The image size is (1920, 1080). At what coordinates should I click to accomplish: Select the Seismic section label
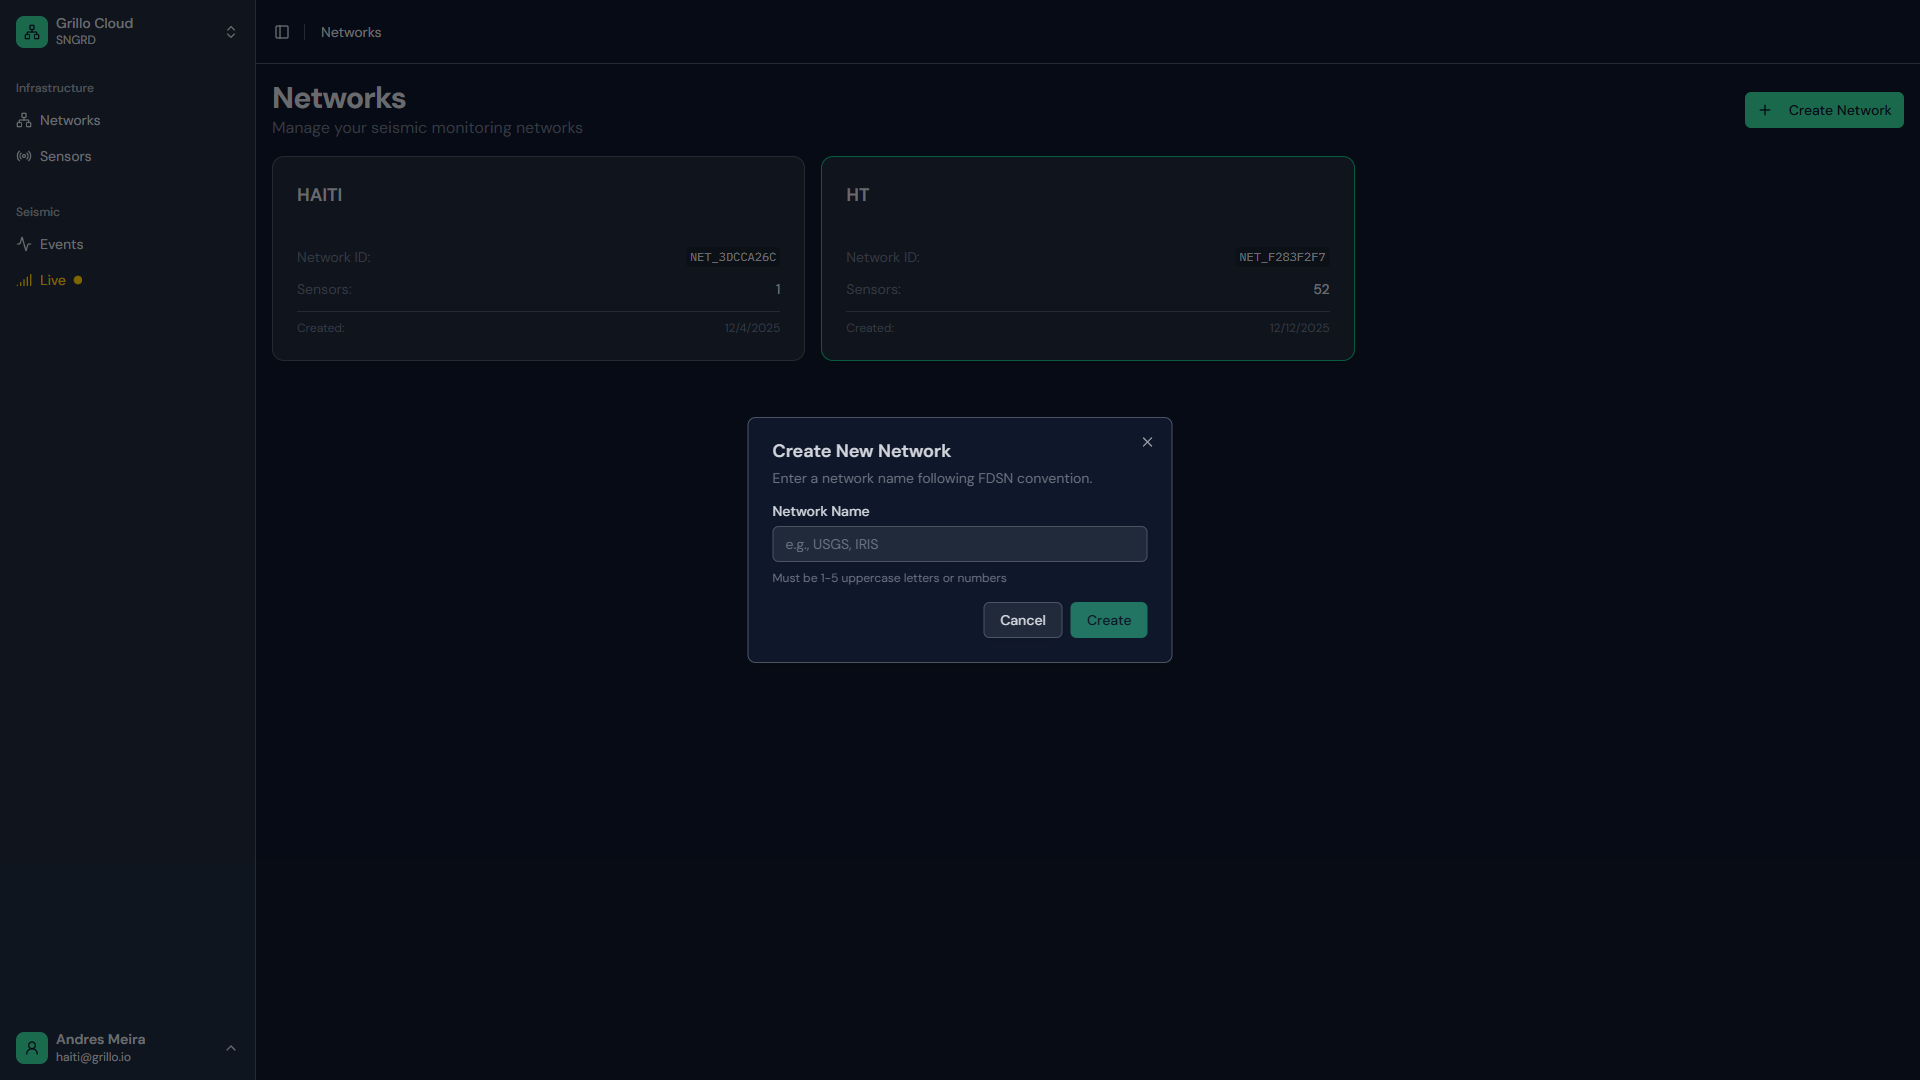37,211
